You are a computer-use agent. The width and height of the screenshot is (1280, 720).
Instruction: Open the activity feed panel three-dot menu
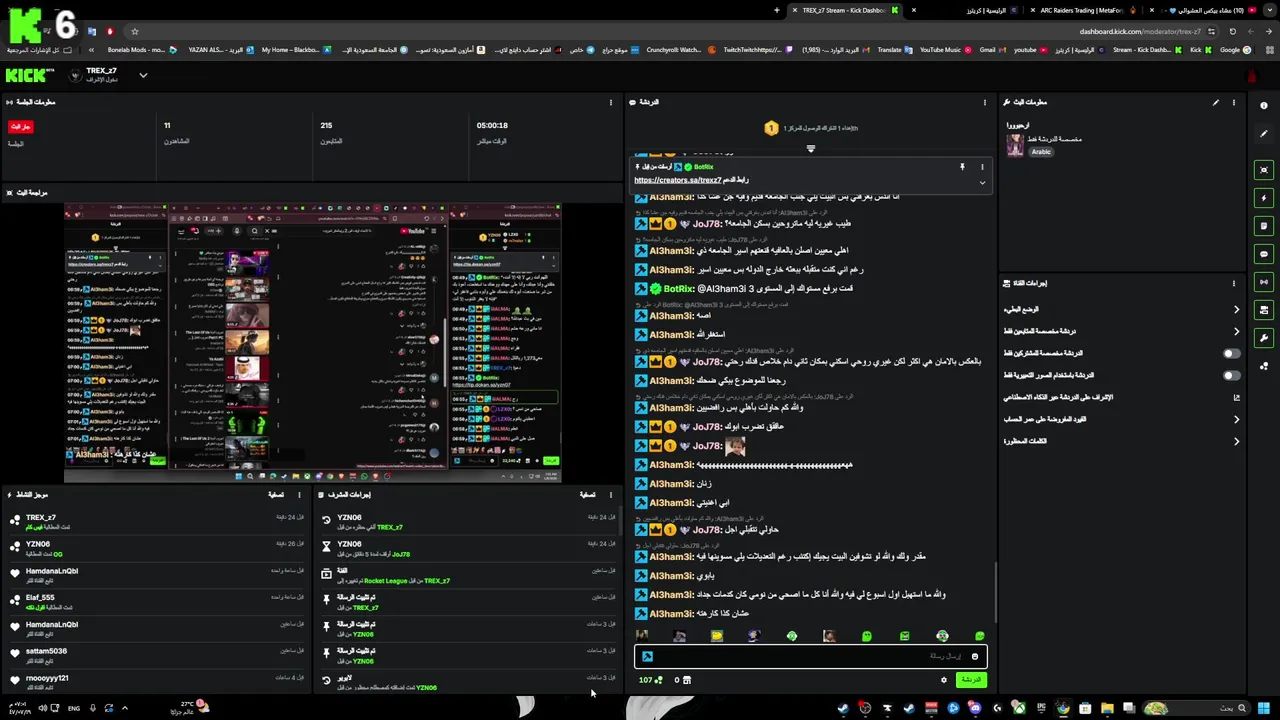(298, 495)
